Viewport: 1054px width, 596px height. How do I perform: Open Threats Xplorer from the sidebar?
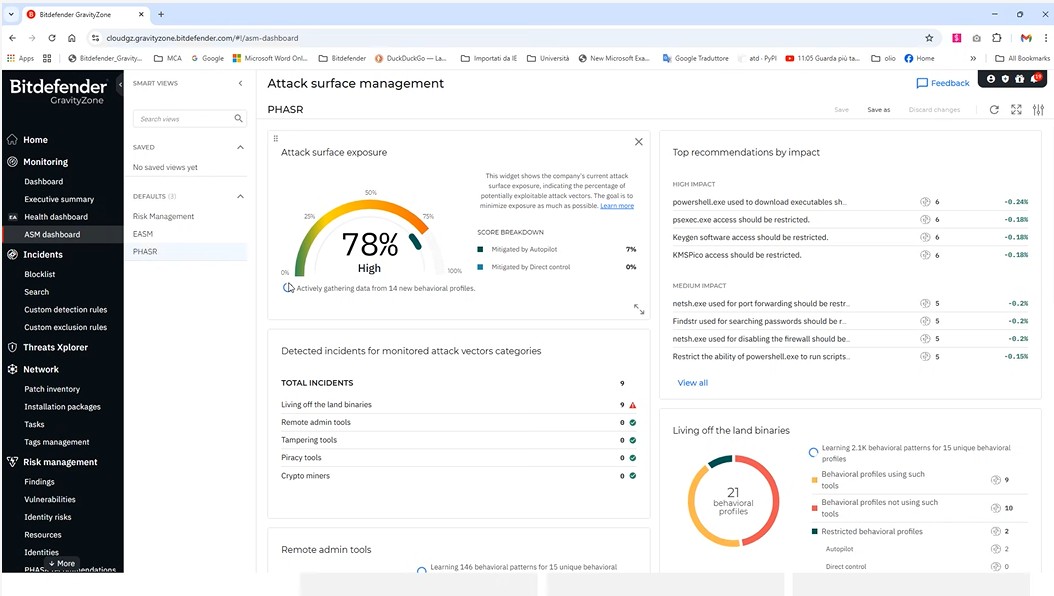(x=55, y=347)
